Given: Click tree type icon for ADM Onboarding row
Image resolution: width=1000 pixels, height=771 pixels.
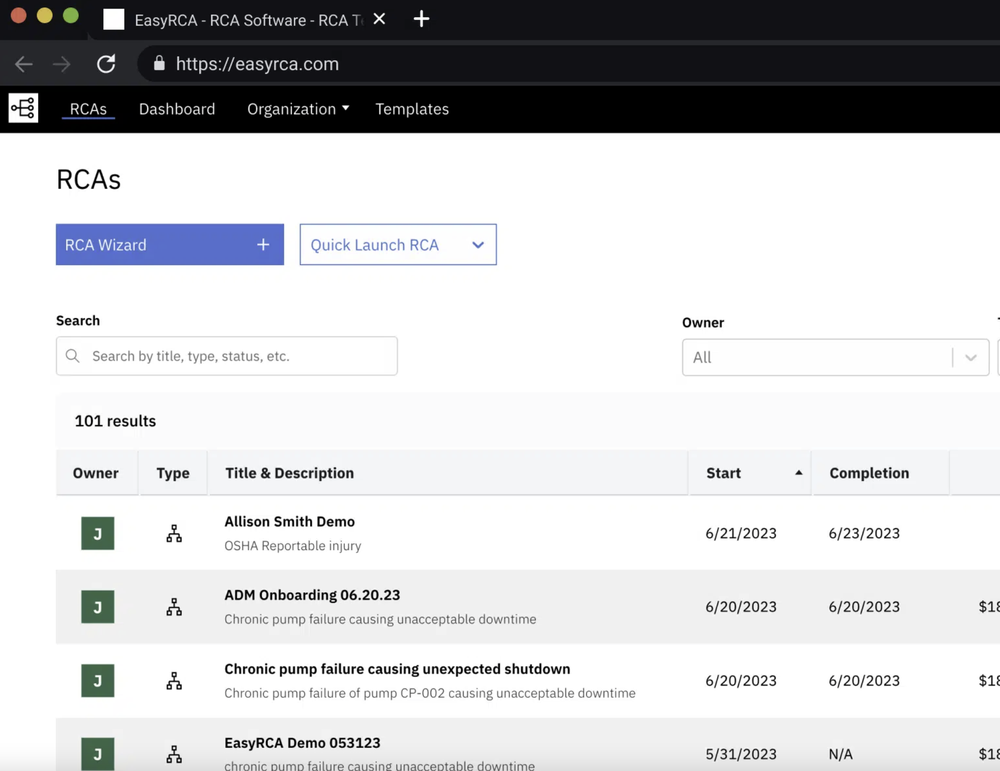Looking at the screenshot, I should tap(174, 607).
